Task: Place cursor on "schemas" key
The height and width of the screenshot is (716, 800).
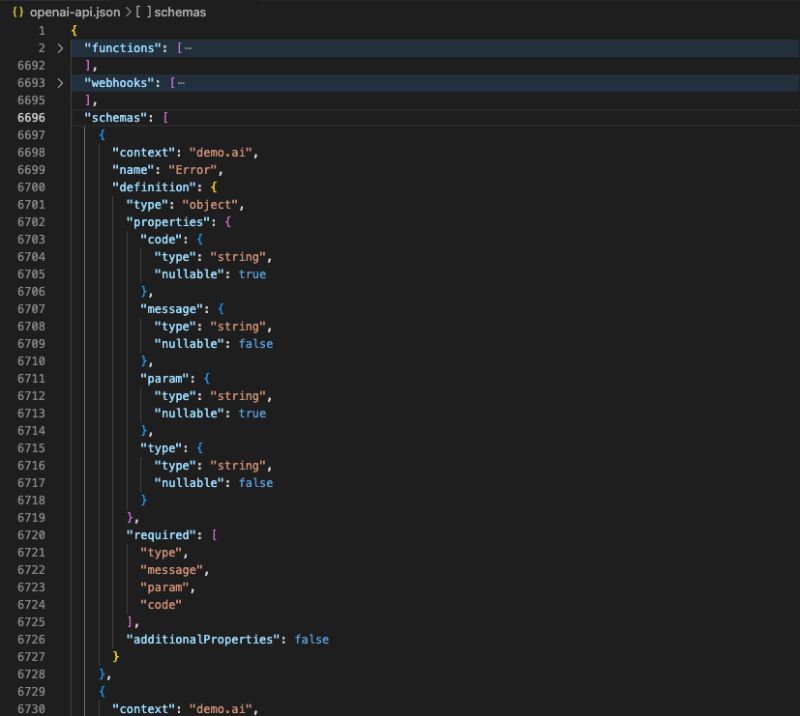Action: [115, 118]
